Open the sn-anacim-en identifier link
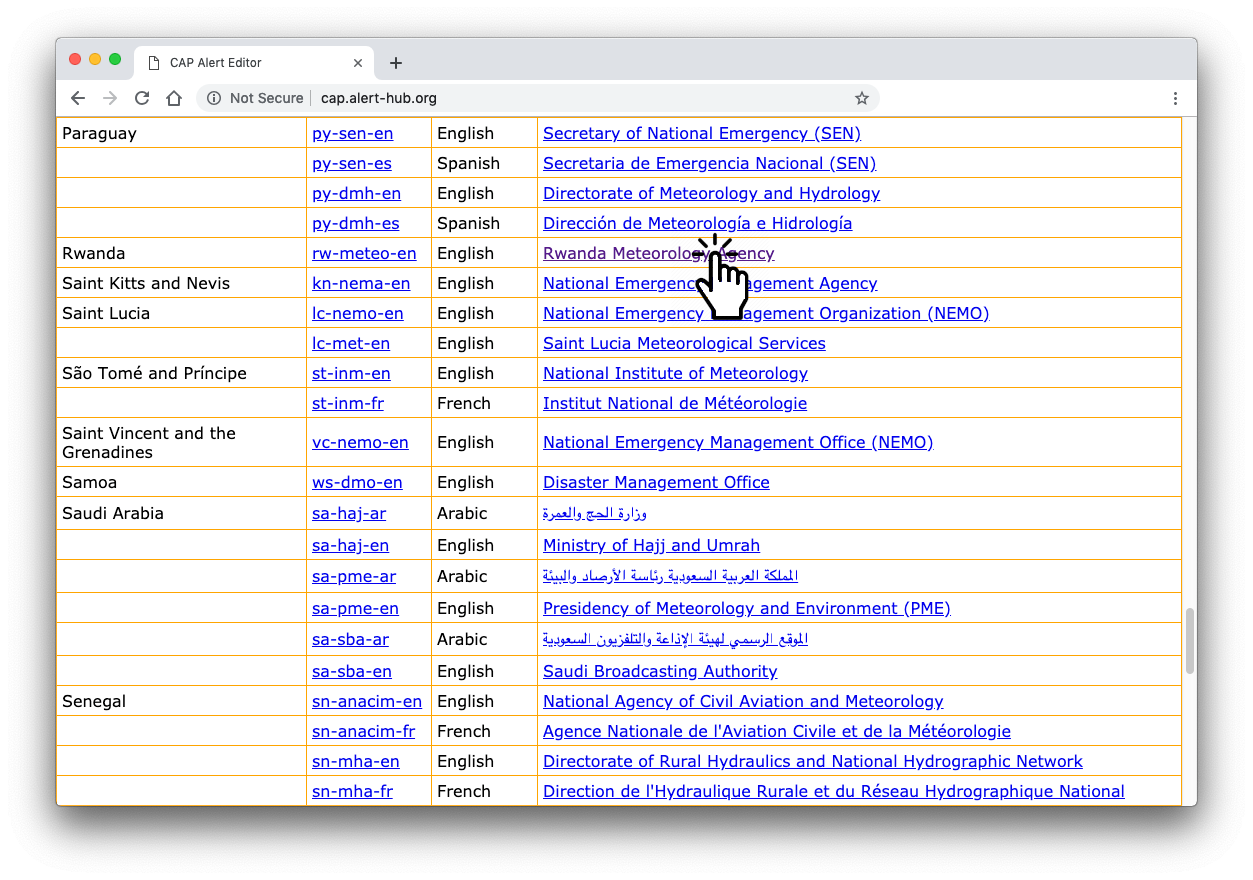The width and height of the screenshot is (1253, 880). coord(367,701)
